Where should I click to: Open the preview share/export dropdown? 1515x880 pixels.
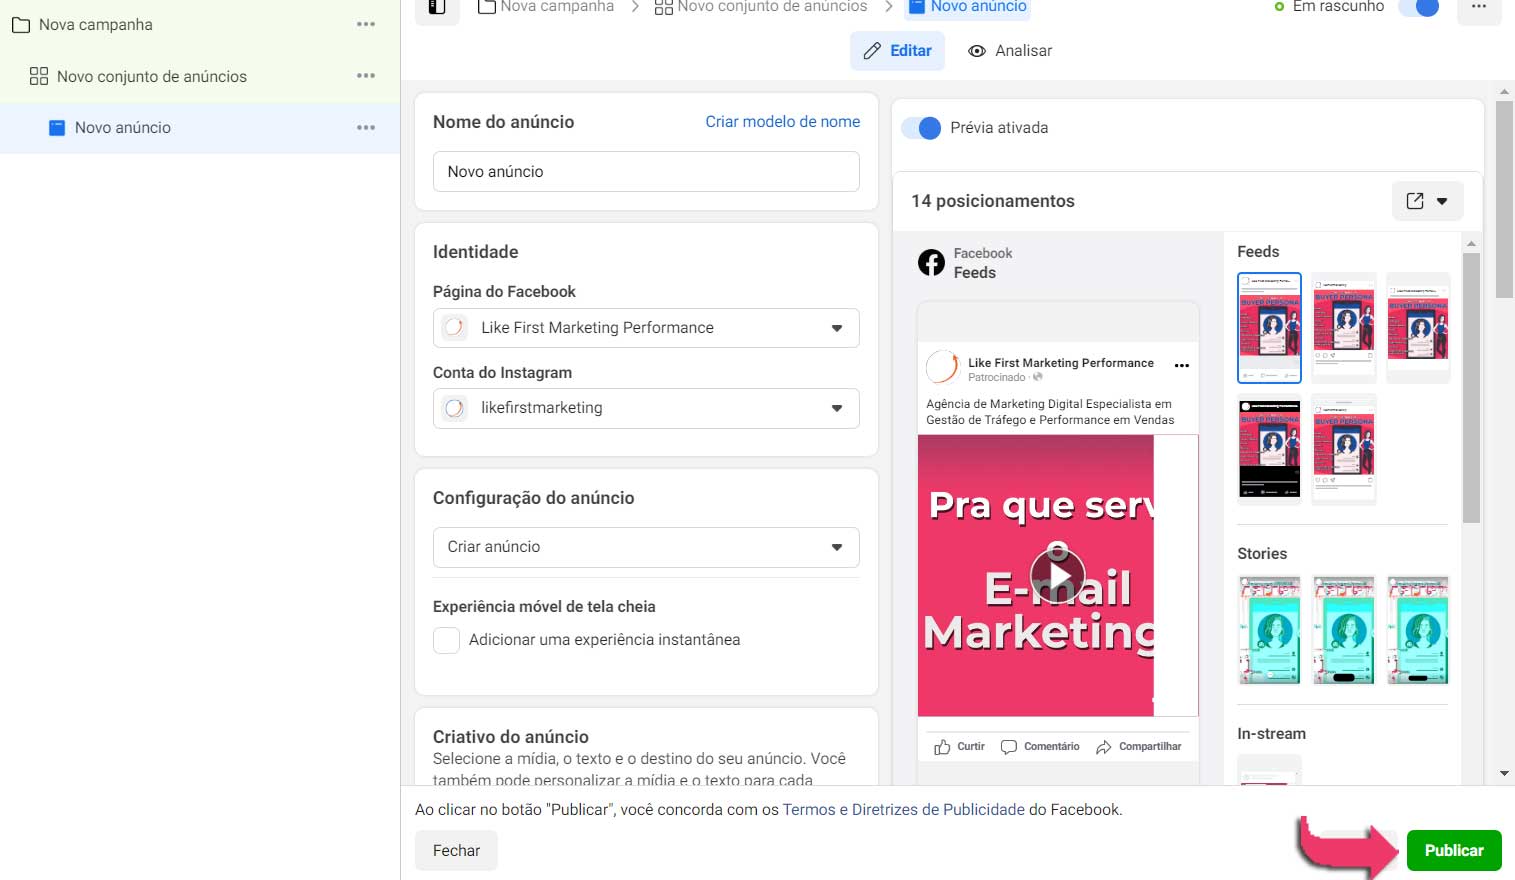1427,201
